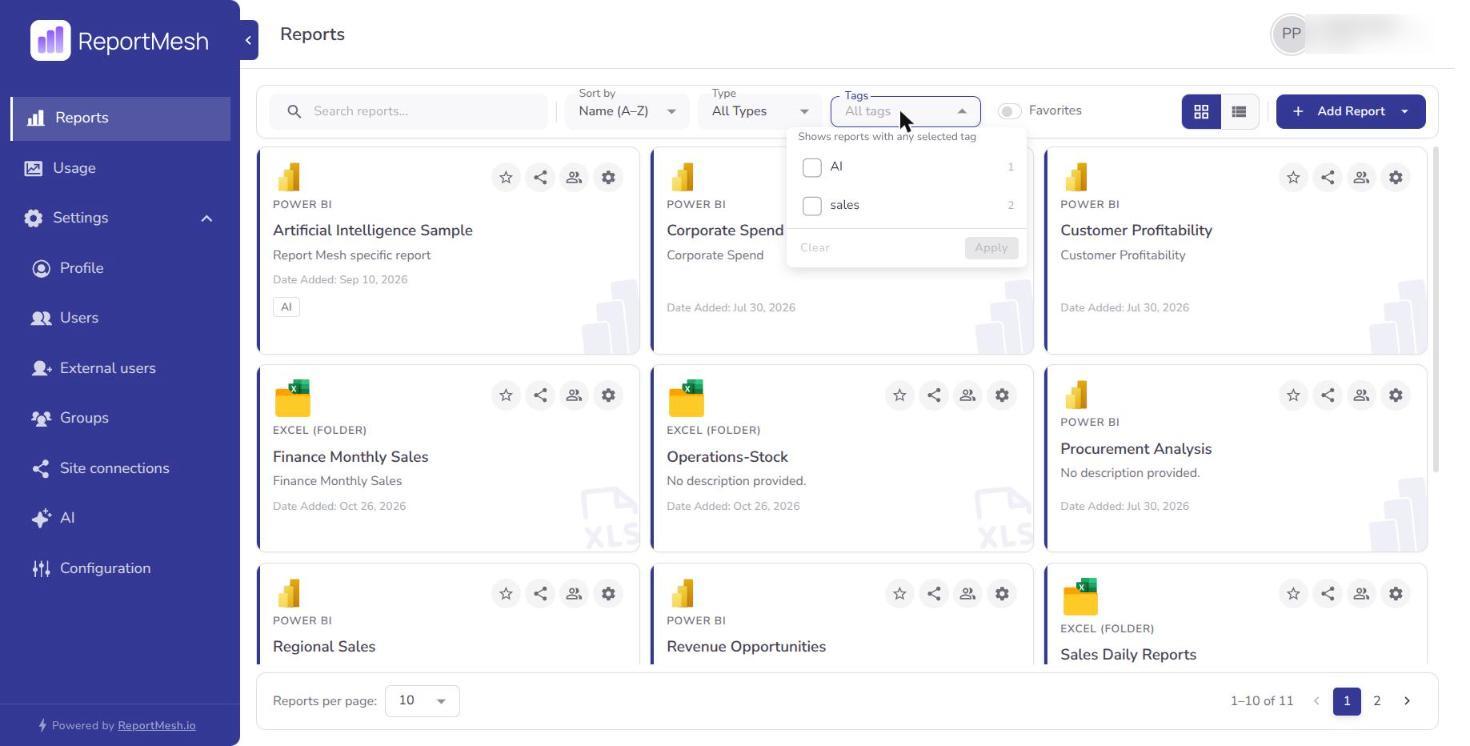Open the PP user avatar menu
1470x746 pixels.
point(1291,34)
